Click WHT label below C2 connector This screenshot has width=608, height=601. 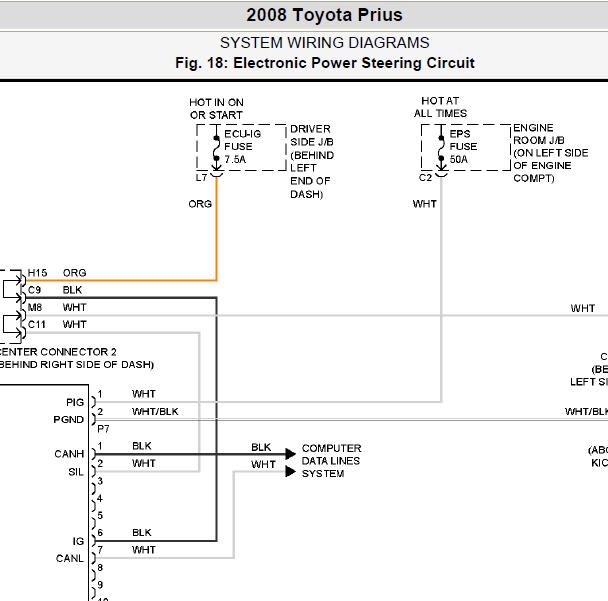pos(425,204)
